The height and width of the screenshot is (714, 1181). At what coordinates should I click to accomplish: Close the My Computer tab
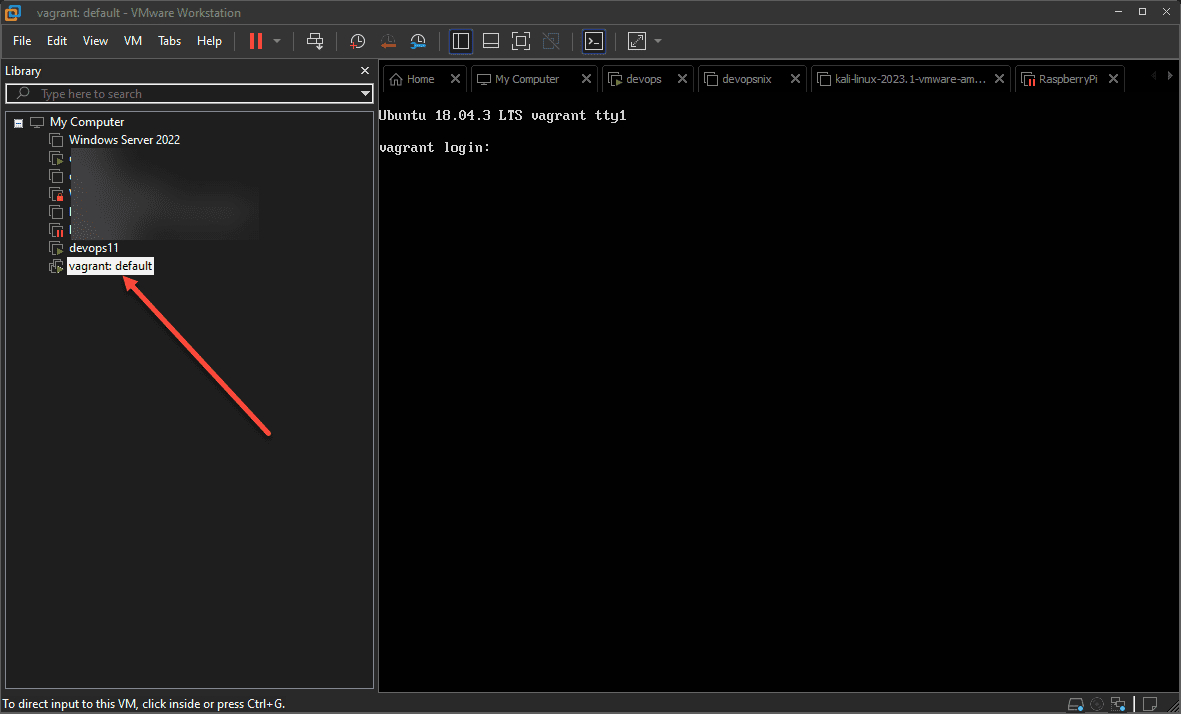pyautogui.click(x=586, y=78)
